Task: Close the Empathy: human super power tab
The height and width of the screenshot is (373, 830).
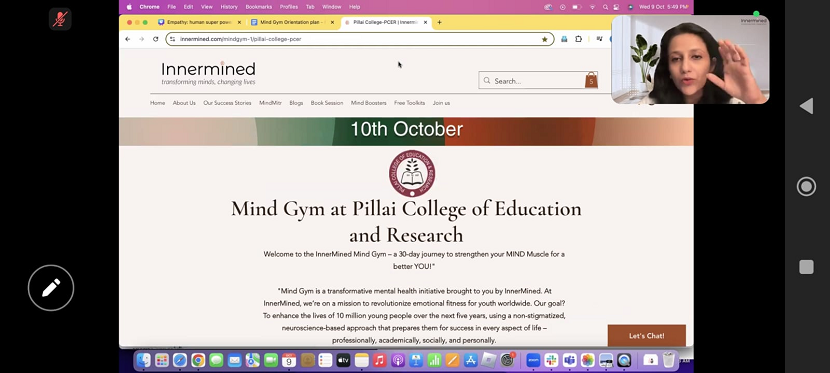Action: click(x=239, y=22)
